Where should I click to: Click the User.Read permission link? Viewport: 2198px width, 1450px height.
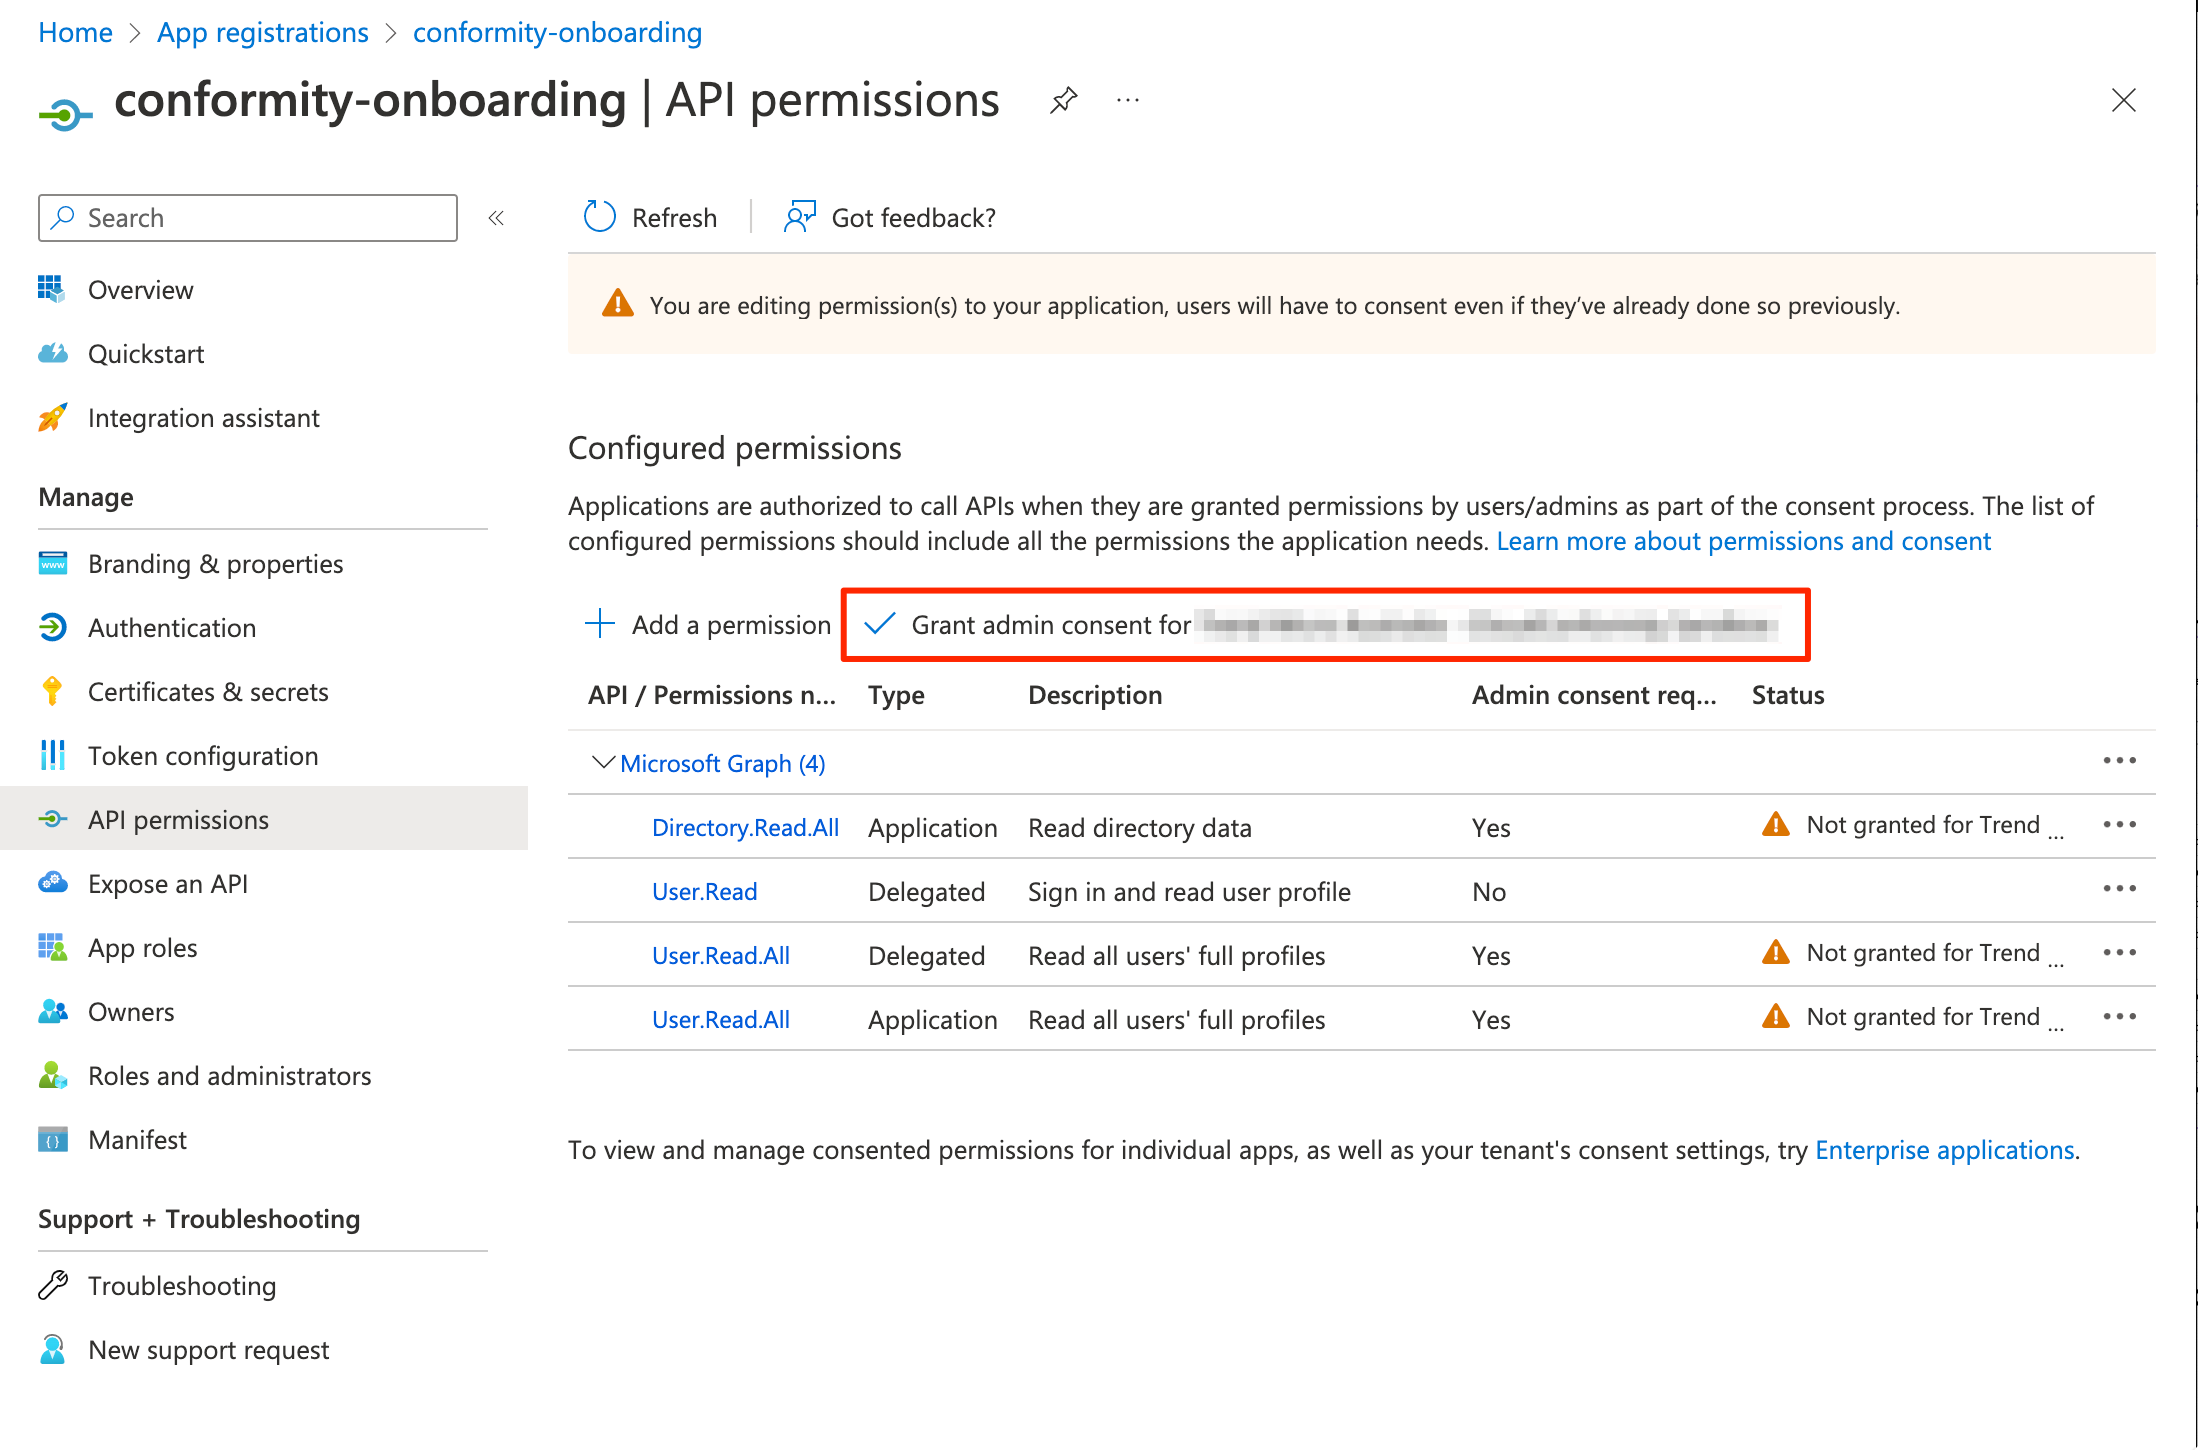704,891
